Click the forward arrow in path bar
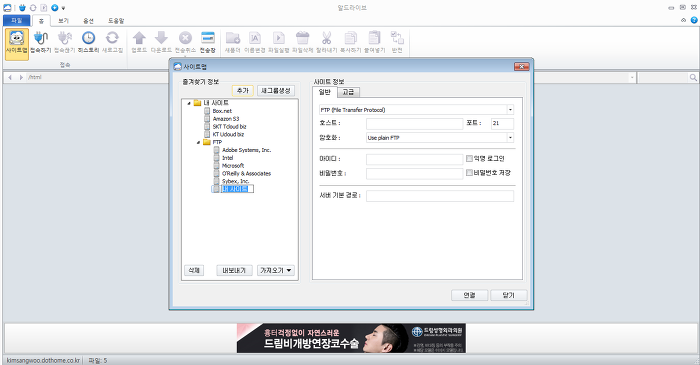 coord(21,77)
